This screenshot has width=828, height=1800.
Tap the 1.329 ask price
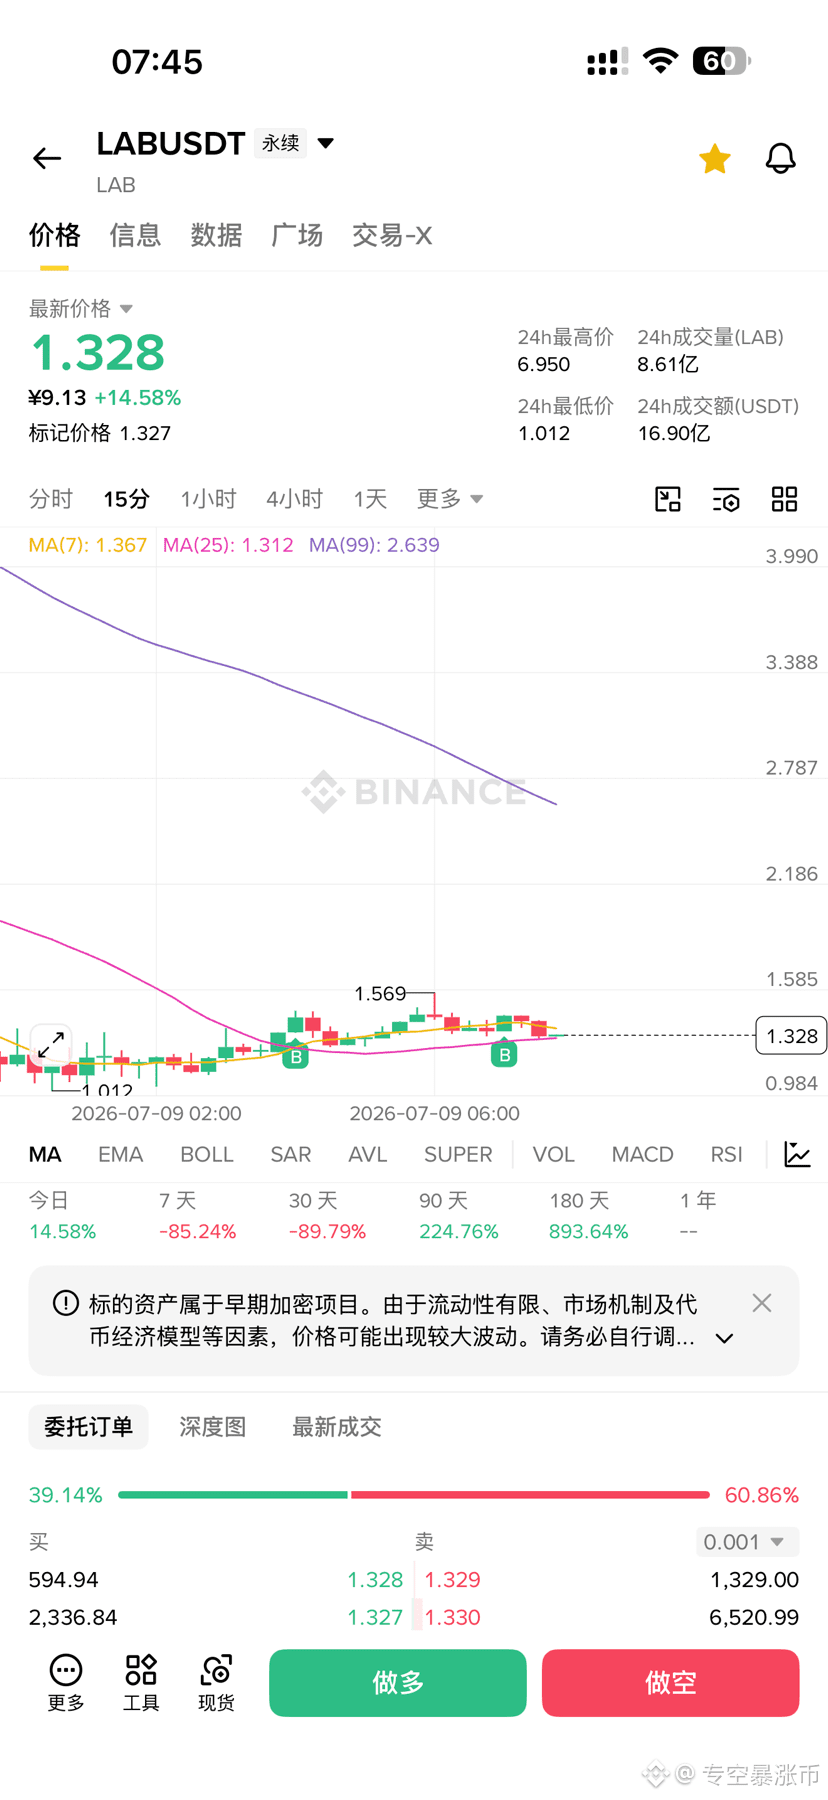(453, 1580)
